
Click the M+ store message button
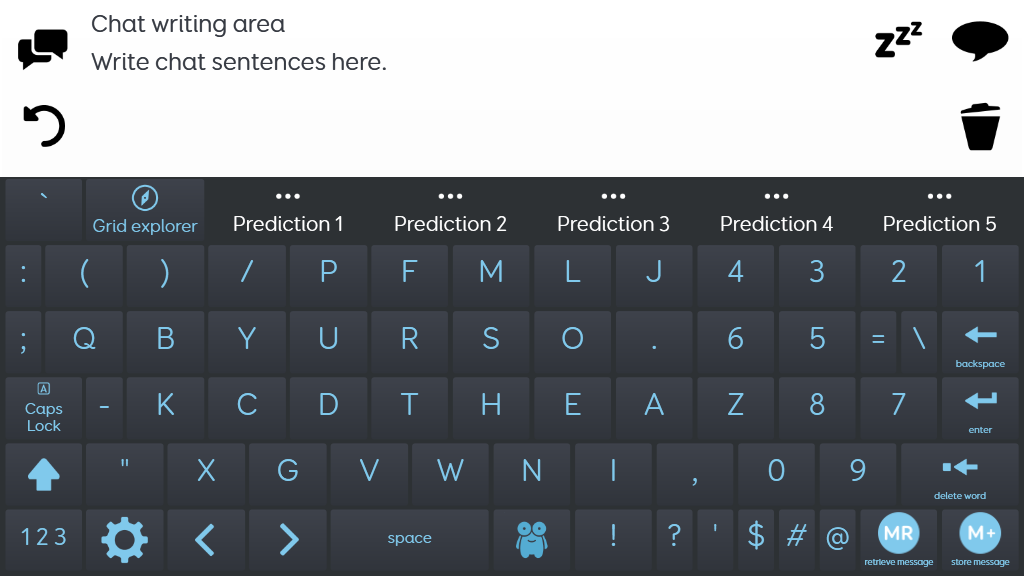pos(980,539)
